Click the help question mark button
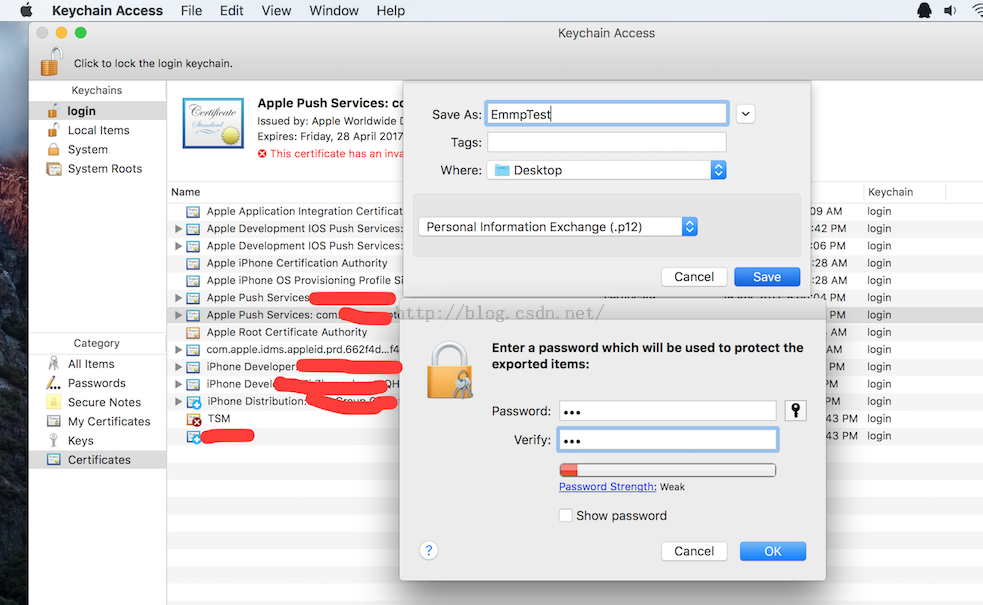The image size is (983, 605). pyautogui.click(x=428, y=550)
